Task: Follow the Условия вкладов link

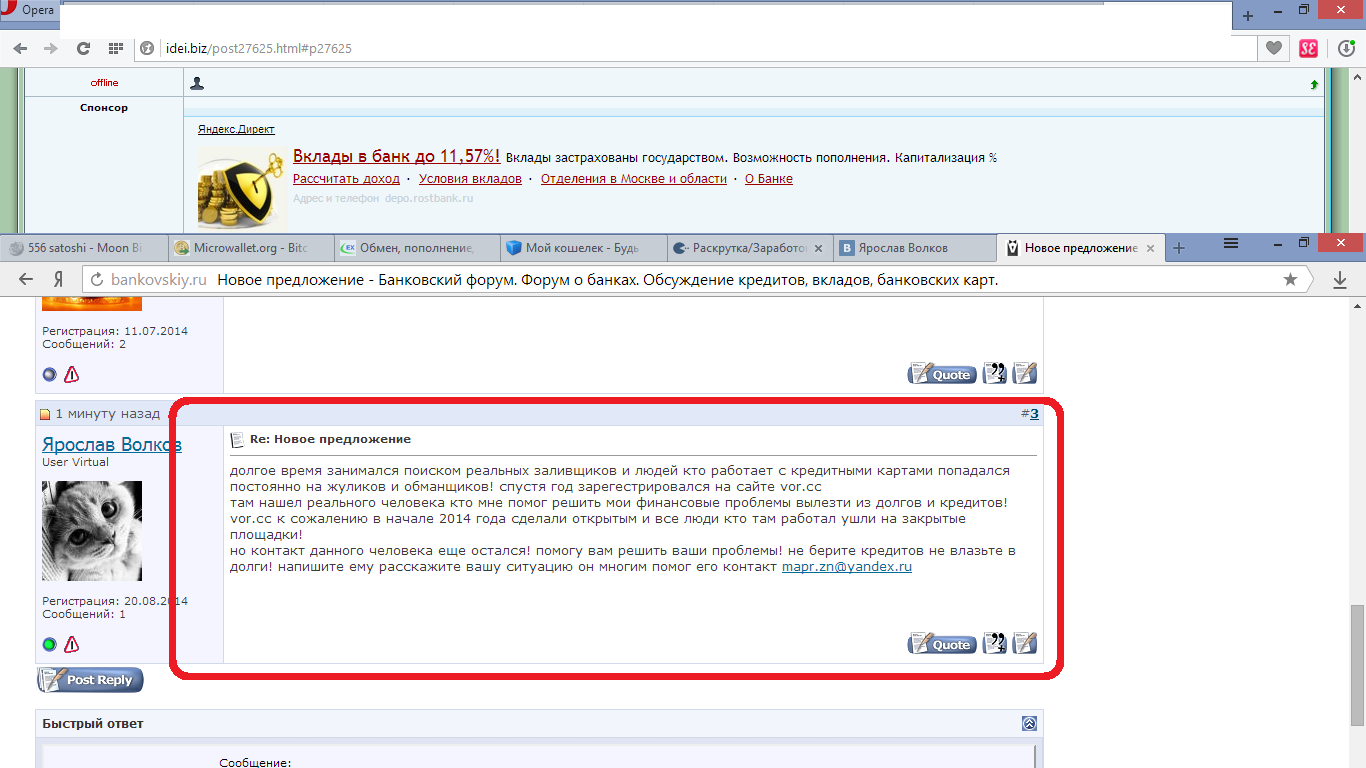Action: [x=470, y=179]
